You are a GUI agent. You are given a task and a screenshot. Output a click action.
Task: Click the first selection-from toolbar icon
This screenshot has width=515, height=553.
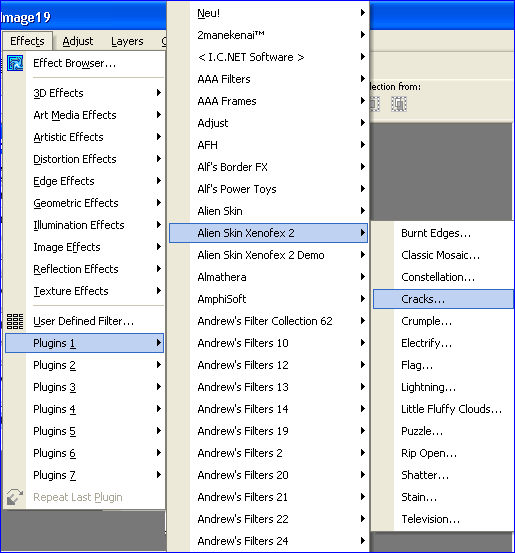(x=375, y=104)
